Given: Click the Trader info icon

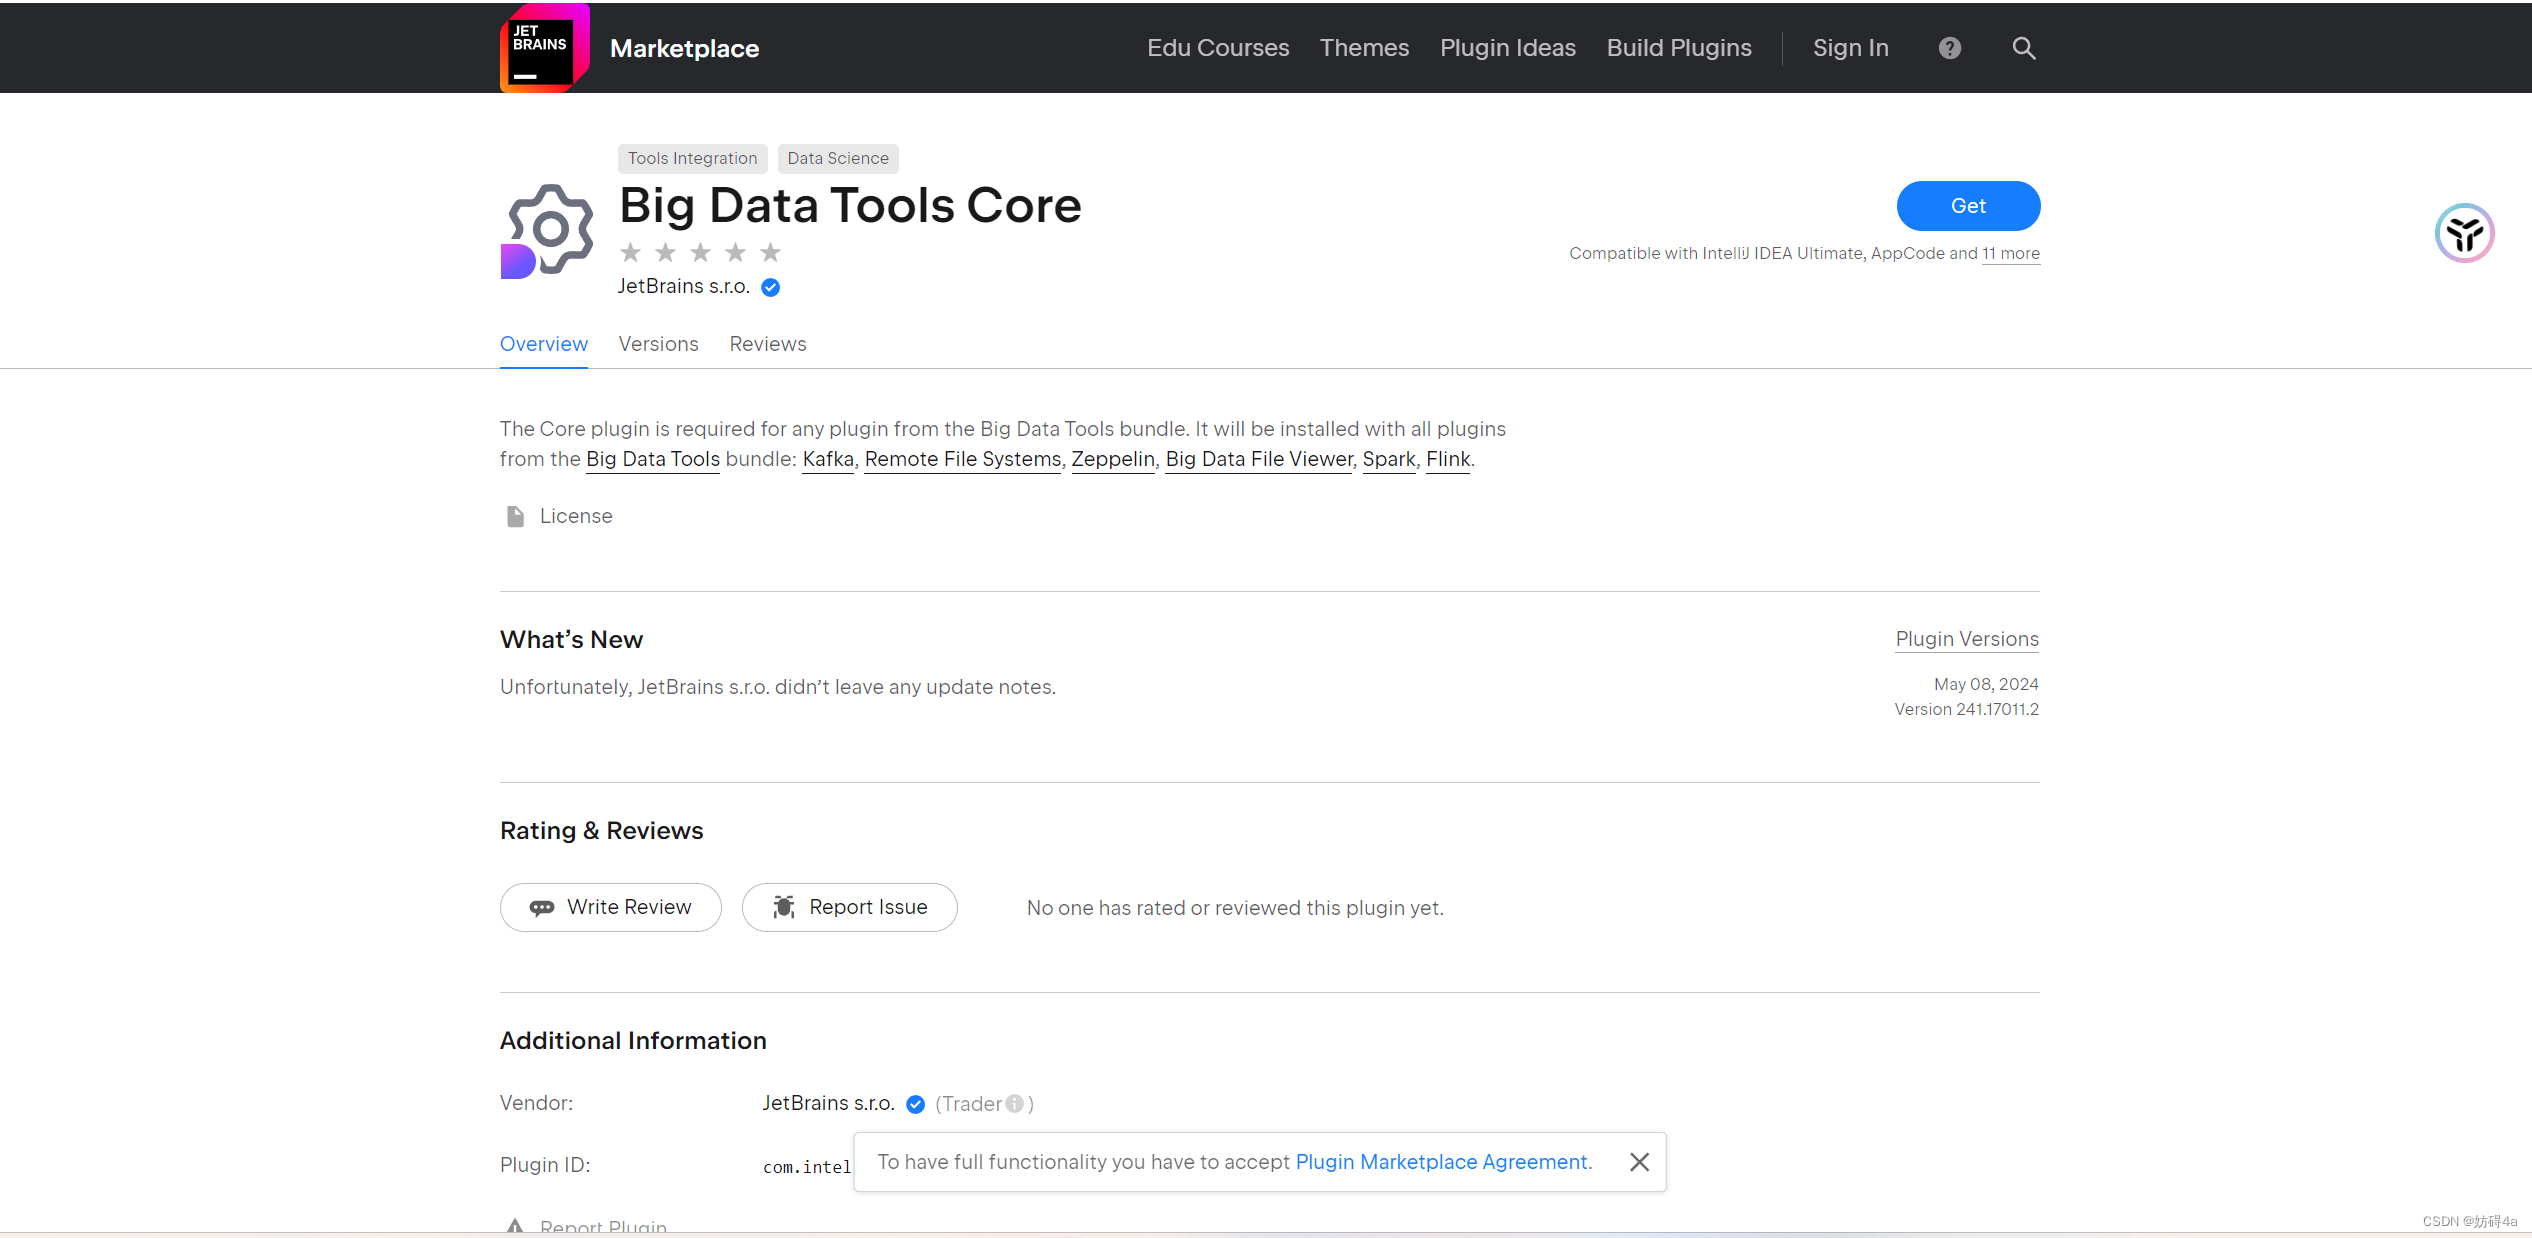Looking at the screenshot, I should pos(1015,1103).
